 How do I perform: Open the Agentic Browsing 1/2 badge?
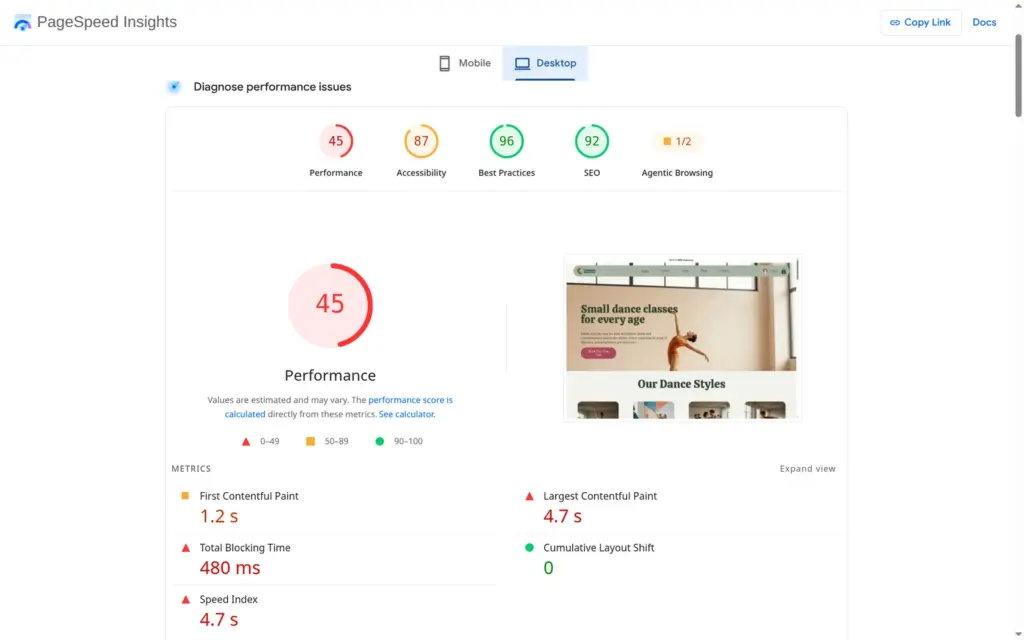click(677, 141)
